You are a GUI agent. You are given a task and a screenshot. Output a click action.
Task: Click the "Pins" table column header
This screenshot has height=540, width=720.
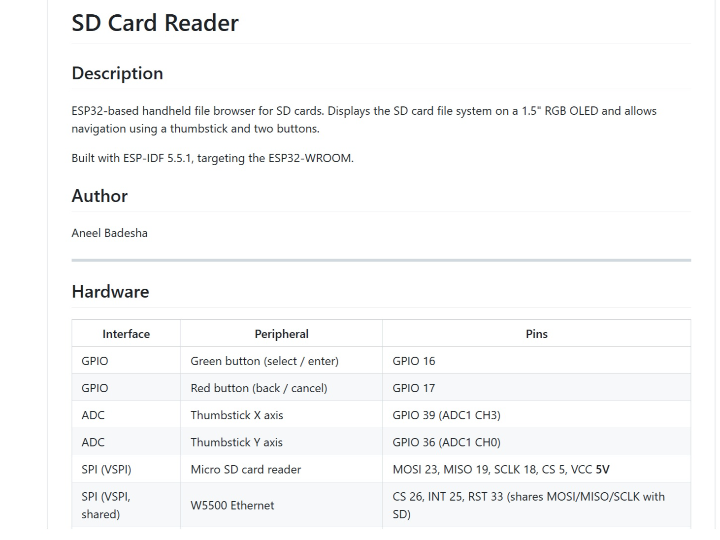click(x=536, y=334)
